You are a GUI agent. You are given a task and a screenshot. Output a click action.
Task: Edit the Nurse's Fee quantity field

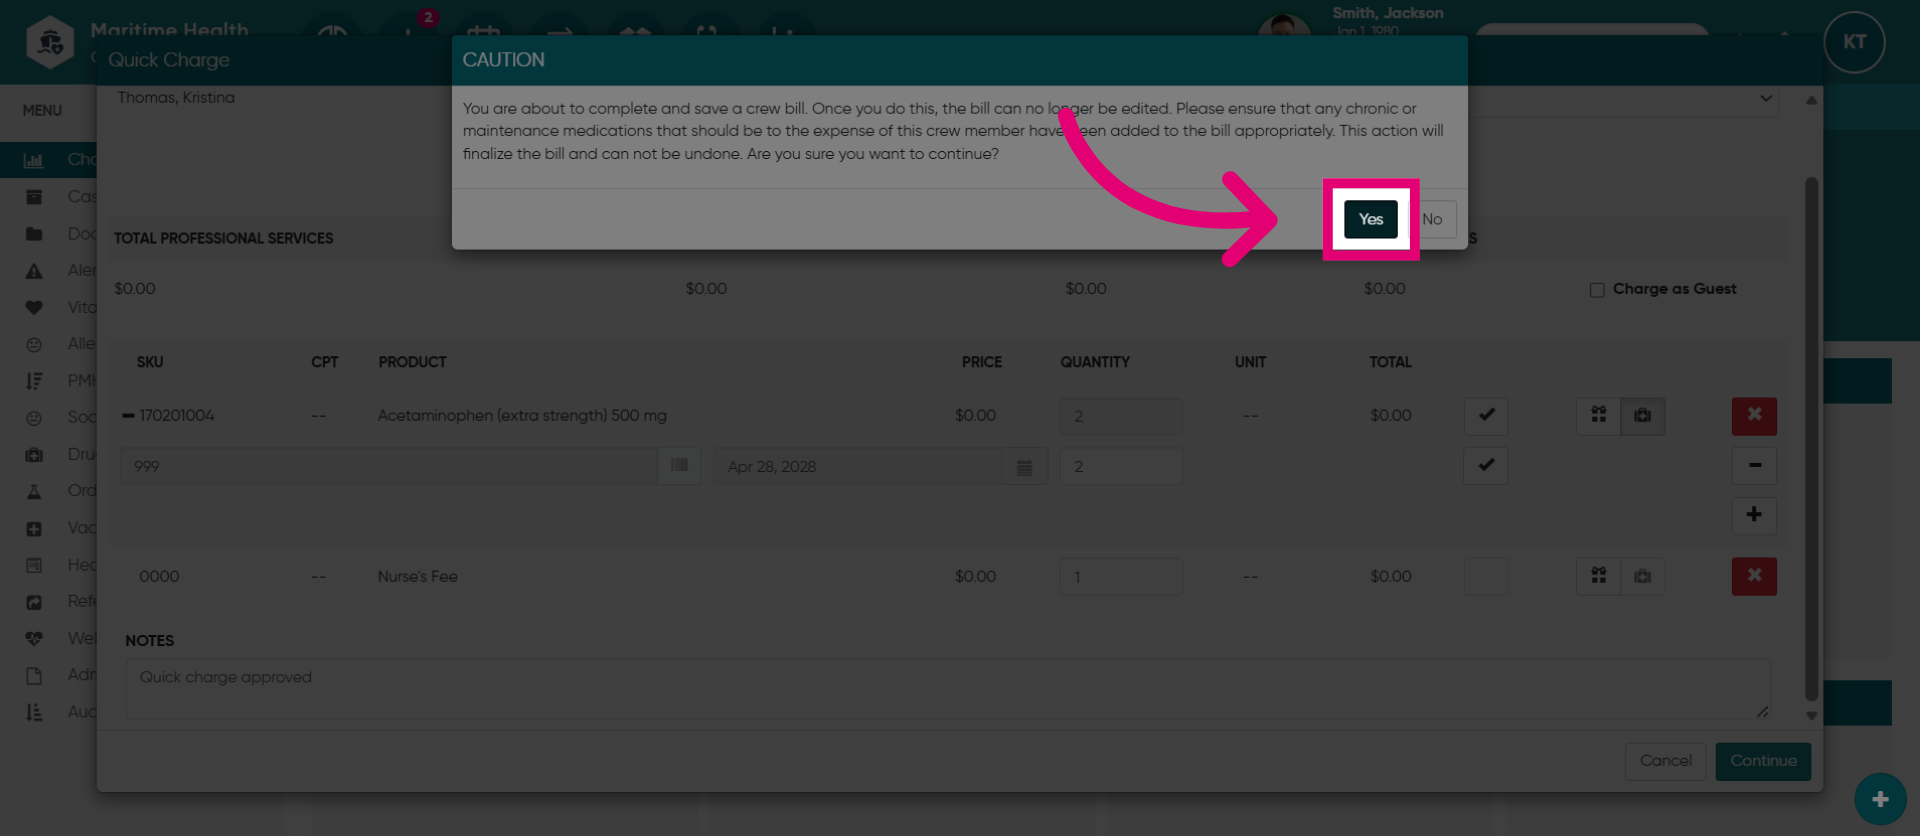(x=1121, y=577)
